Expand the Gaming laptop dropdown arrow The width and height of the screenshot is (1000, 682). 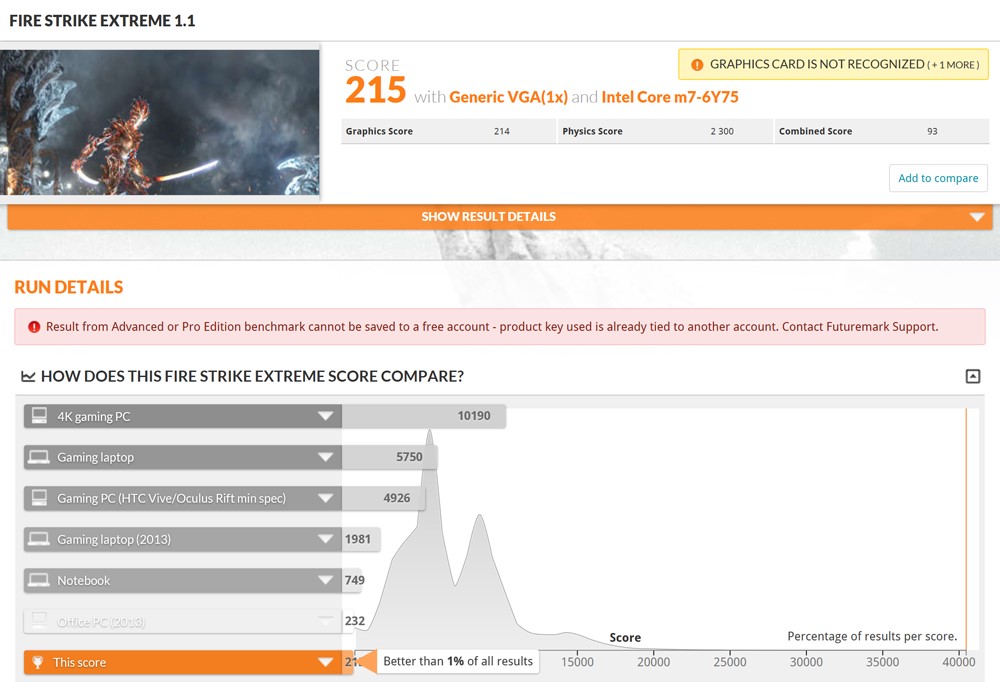click(325, 457)
